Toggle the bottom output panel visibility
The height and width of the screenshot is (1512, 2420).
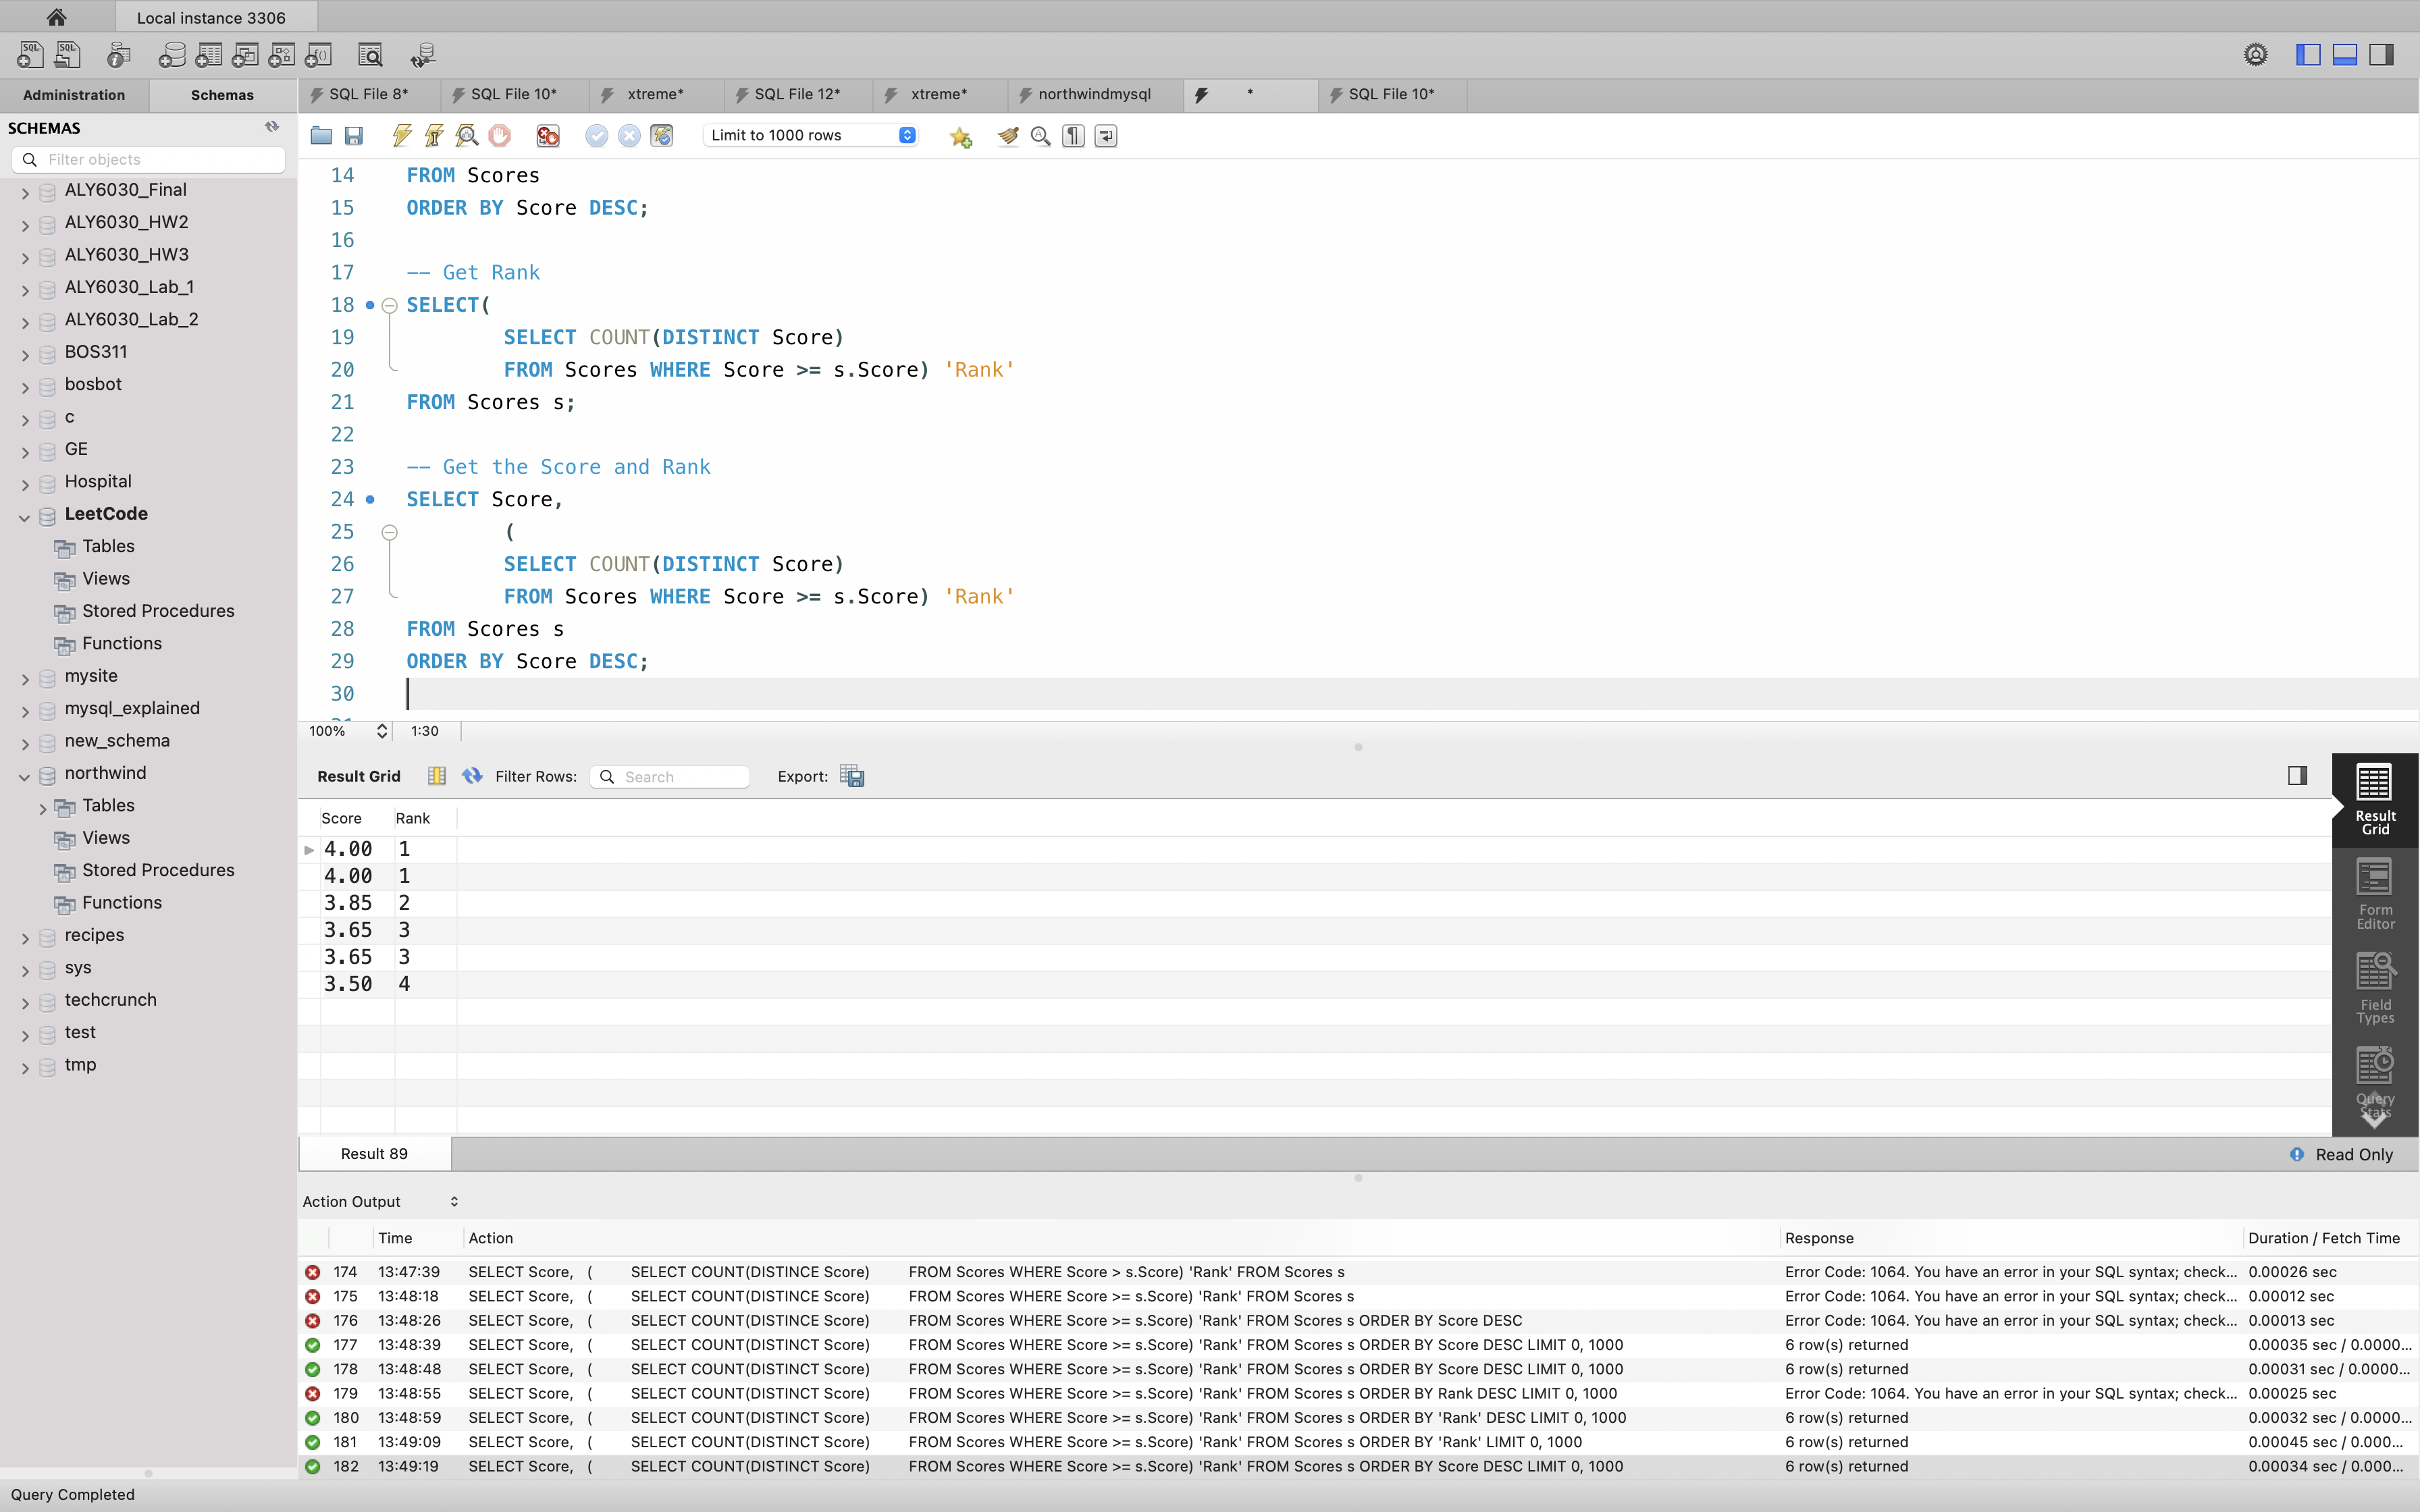[2345, 55]
